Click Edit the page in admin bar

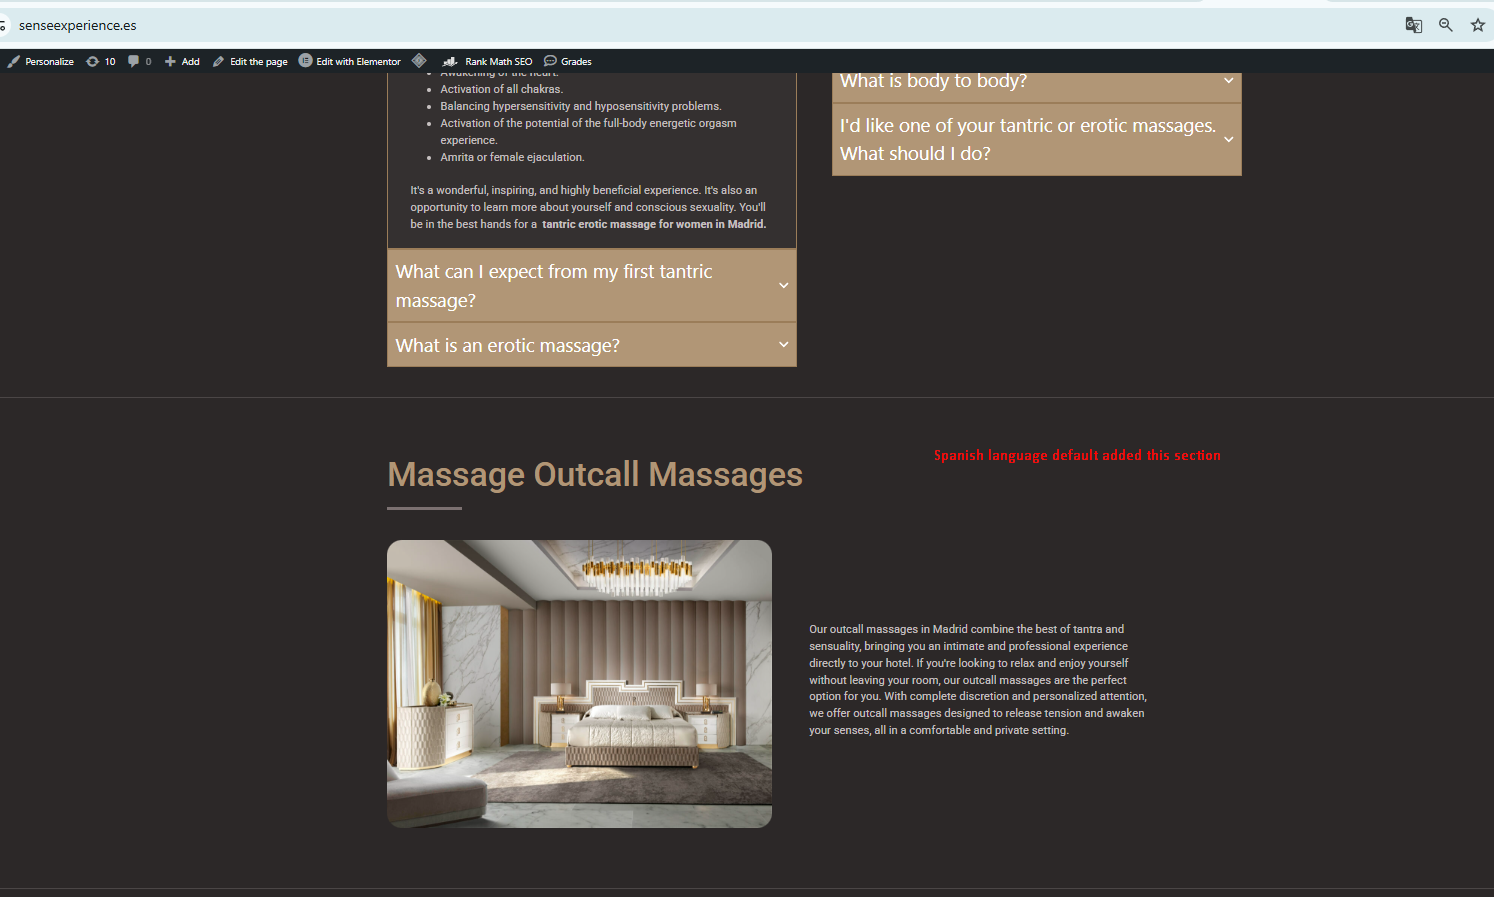pos(250,61)
